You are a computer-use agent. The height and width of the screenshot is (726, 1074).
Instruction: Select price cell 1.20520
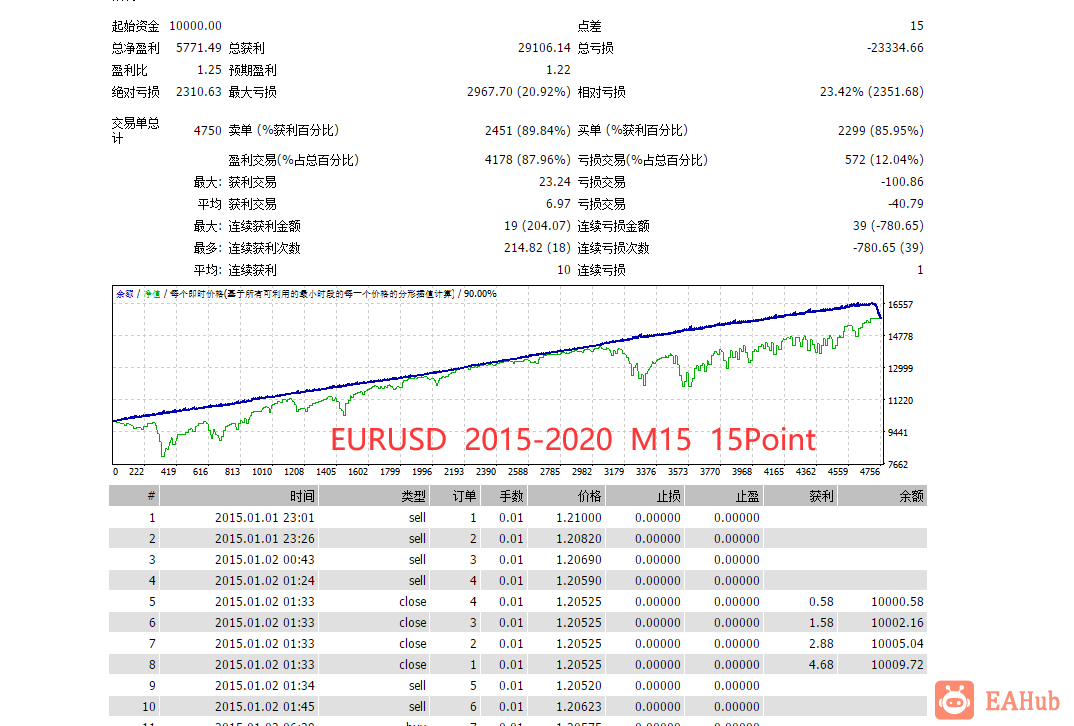[x=579, y=686]
